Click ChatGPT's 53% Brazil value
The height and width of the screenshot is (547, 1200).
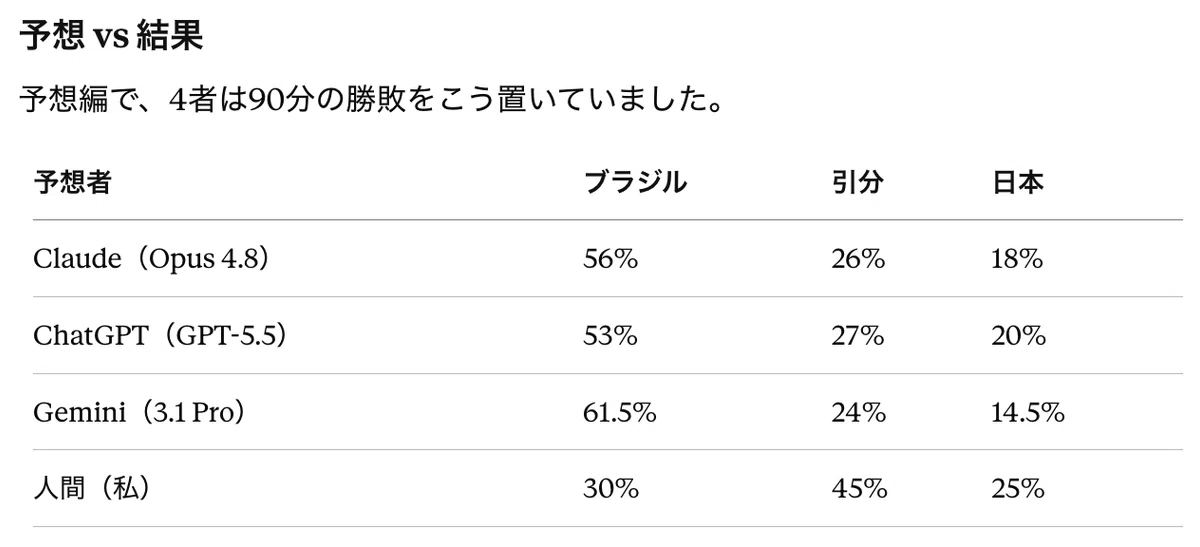coord(610,336)
